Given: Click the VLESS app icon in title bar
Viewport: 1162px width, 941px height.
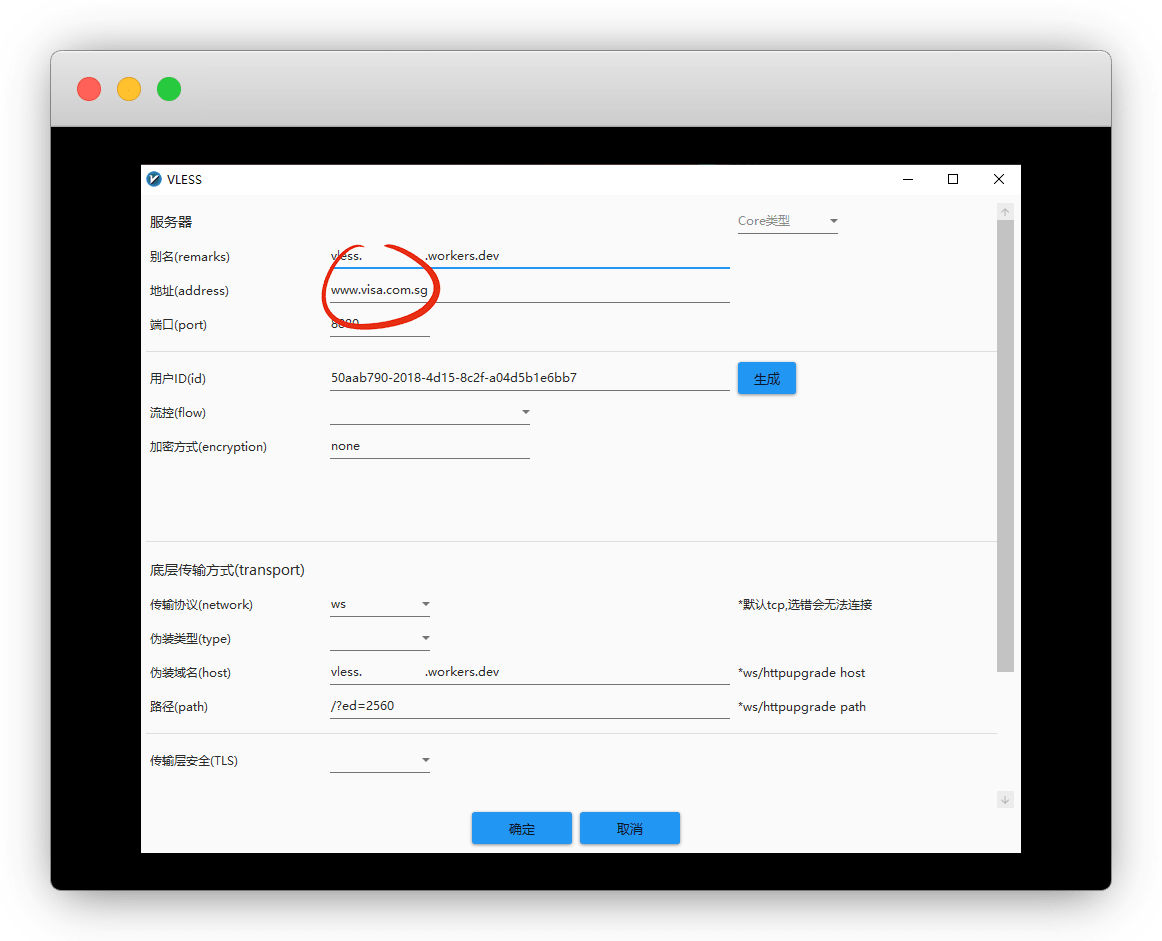Looking at the screenshot, I should point(154,180).
